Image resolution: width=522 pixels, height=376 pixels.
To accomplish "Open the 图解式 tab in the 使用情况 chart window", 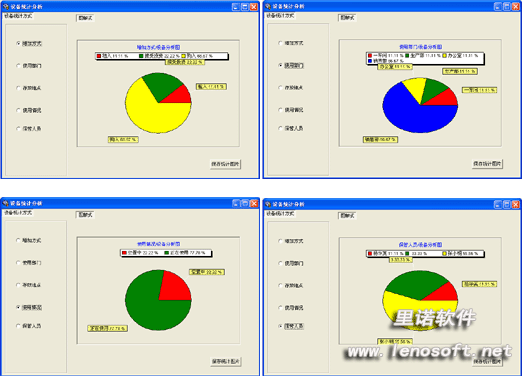I will (85, 215).
